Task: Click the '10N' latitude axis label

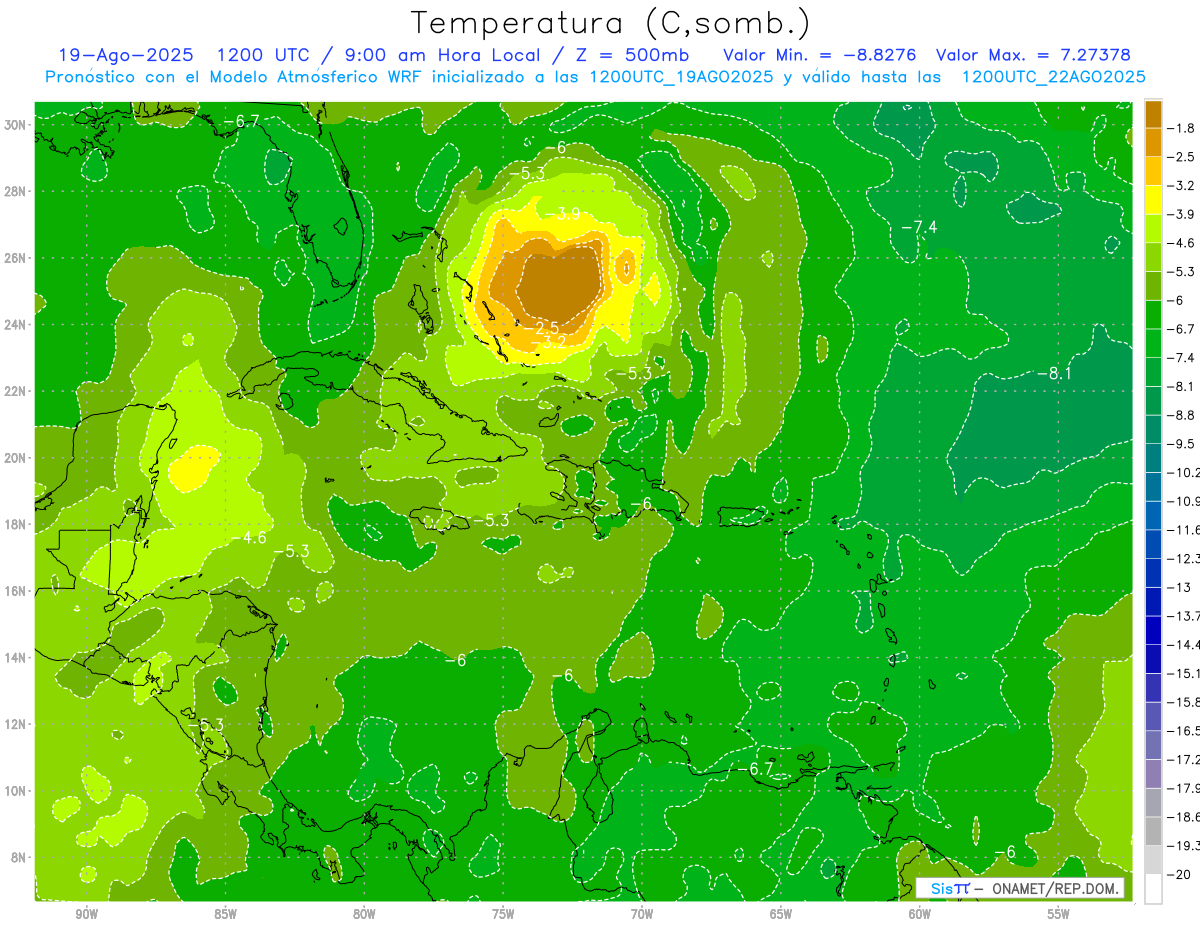Action: (x=16, y=790)
